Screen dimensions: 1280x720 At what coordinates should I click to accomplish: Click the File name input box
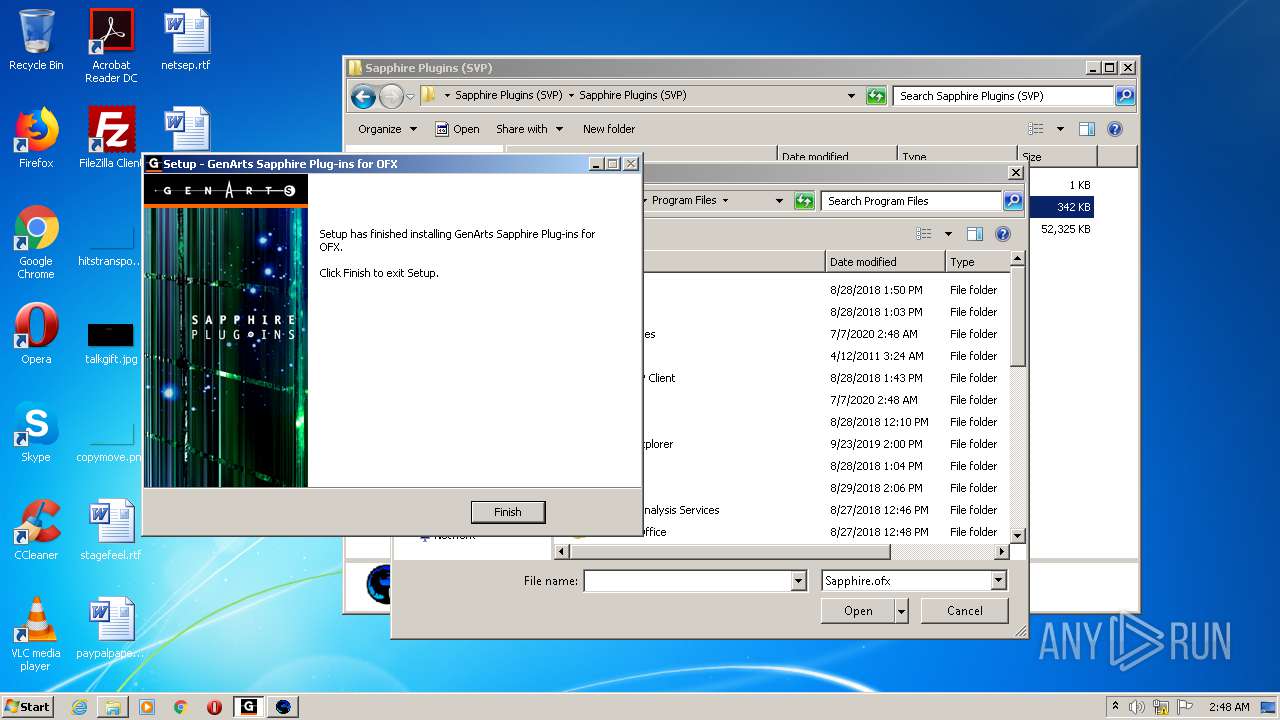(x=687, y=581)
